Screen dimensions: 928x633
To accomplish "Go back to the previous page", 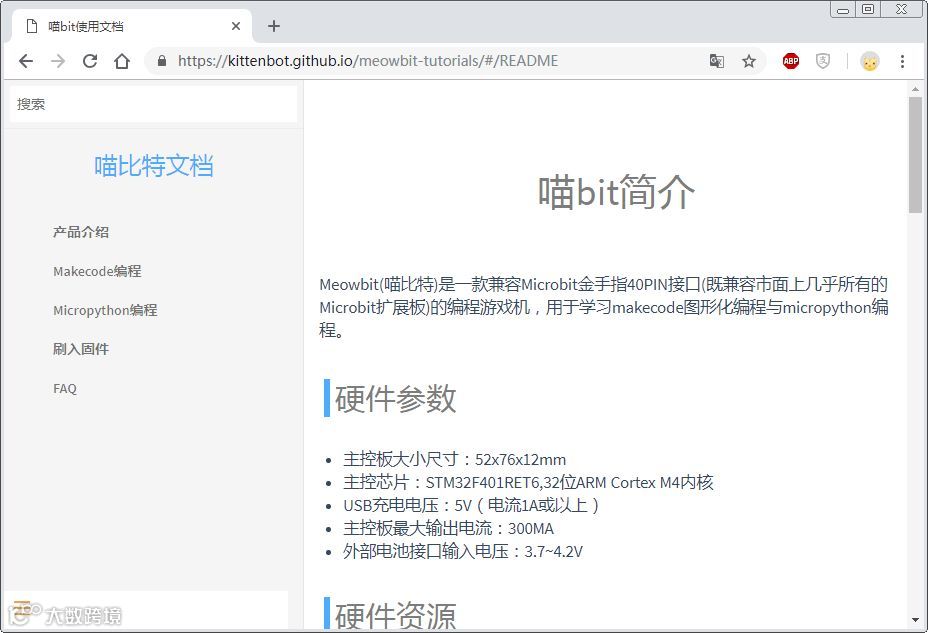I will (x=26, y=61).
